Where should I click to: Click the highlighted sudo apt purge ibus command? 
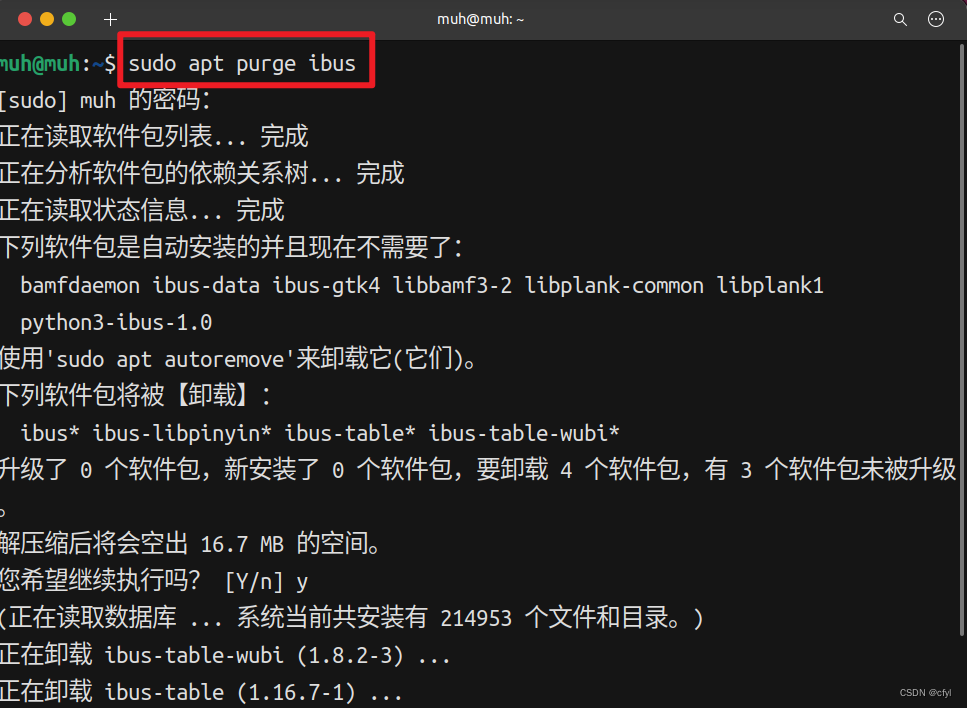click(242, 64)
